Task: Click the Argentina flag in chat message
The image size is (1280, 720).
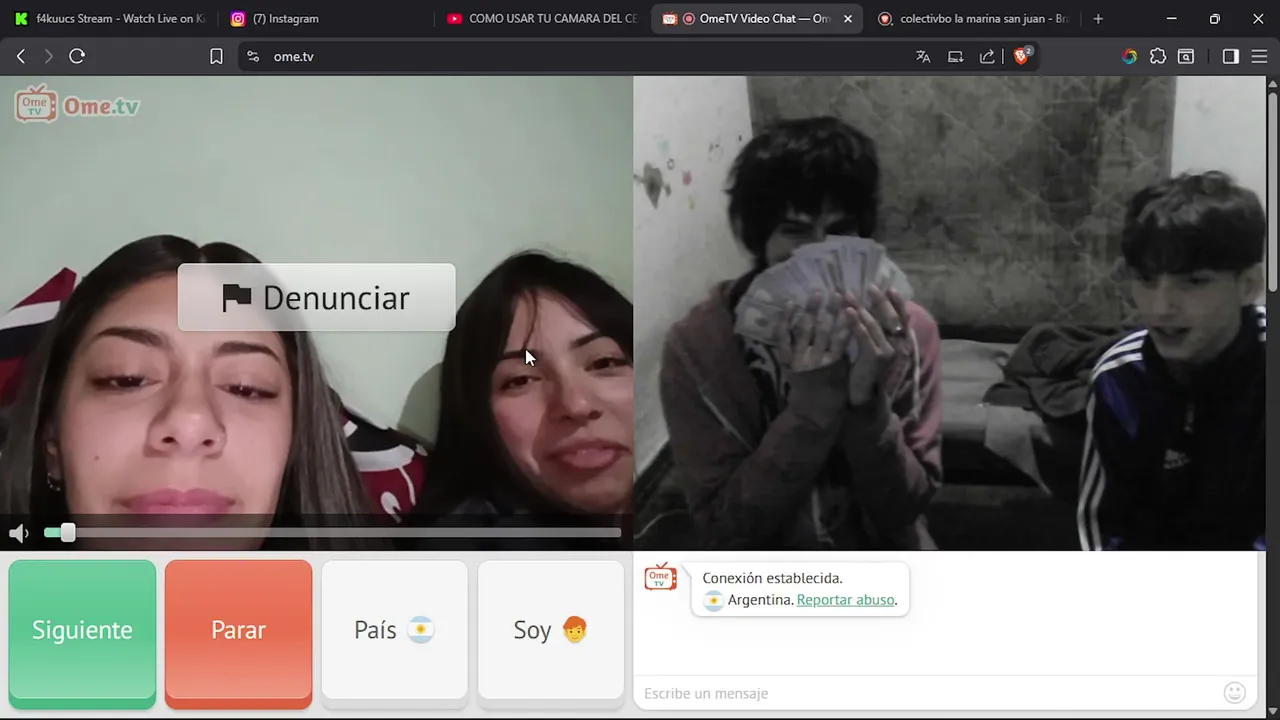Action: (713, 601)
